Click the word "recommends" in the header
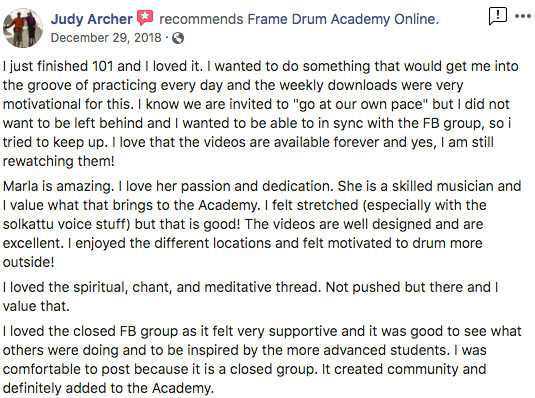Image resolution: width=535 pixels, height=398 pixels. click(x=201, y=19)
